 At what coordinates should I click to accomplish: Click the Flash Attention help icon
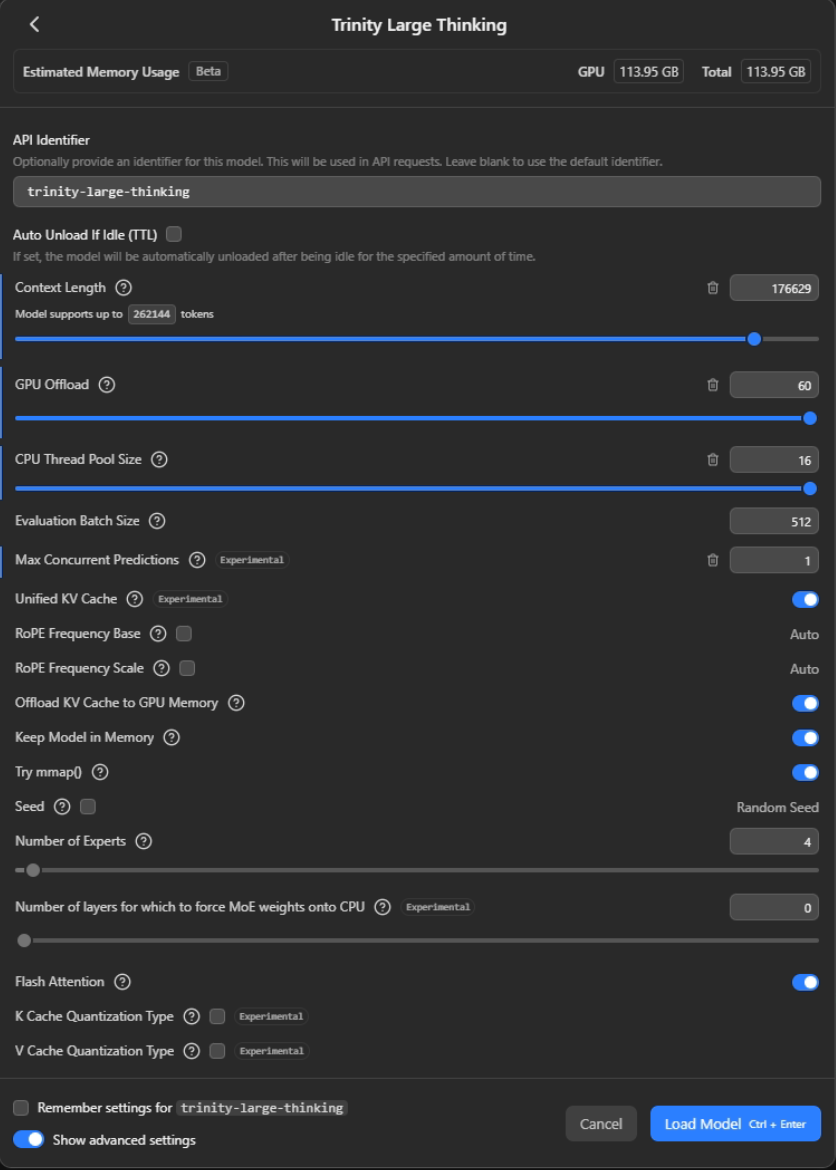pos(123,982)
